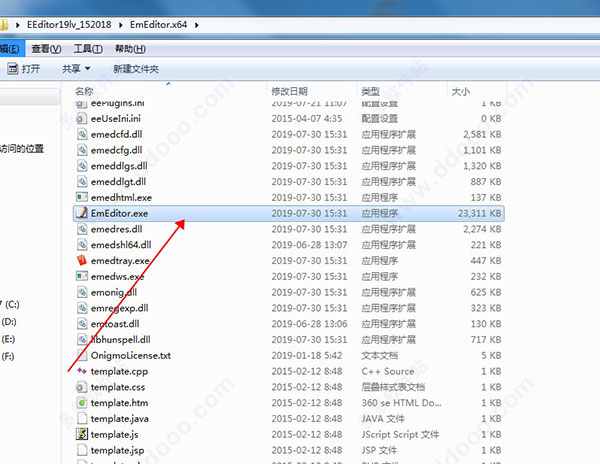Open the 帮助(H) menu
This screenshot has width=600, height=464.
[x=130, y=49]
